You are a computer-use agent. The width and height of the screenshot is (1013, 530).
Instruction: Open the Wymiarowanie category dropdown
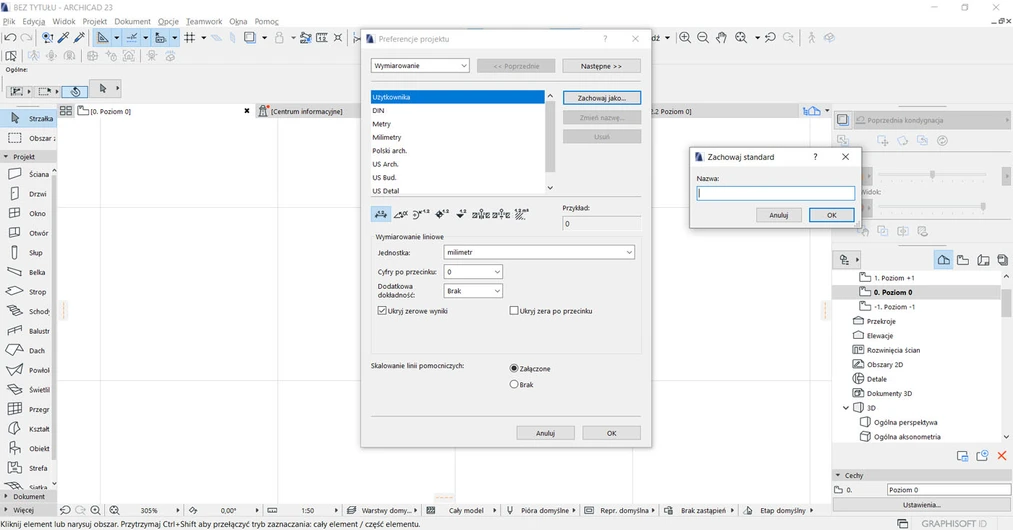420,66
